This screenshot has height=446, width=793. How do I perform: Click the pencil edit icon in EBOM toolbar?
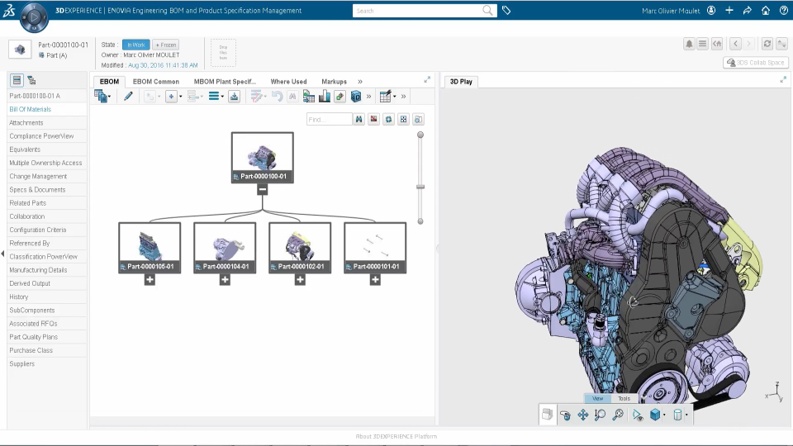pyautogui.click(x=128, y=96)
